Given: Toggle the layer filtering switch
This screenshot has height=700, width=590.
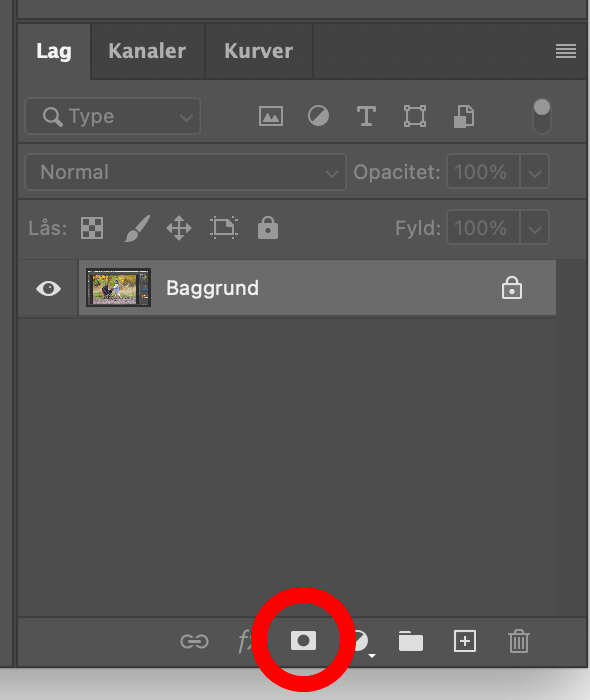Looking at the screenshot, I should click(x=542, y=116).
